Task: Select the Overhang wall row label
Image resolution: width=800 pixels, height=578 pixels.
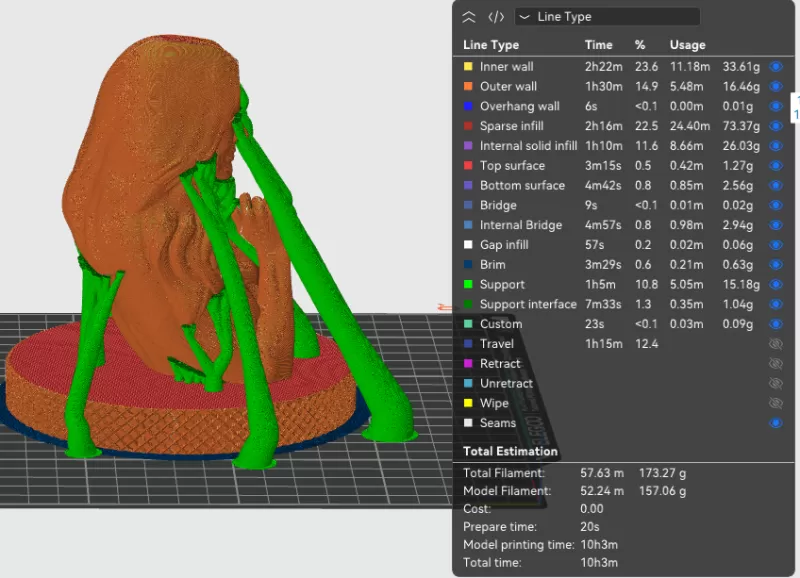Action: point(519,106)
